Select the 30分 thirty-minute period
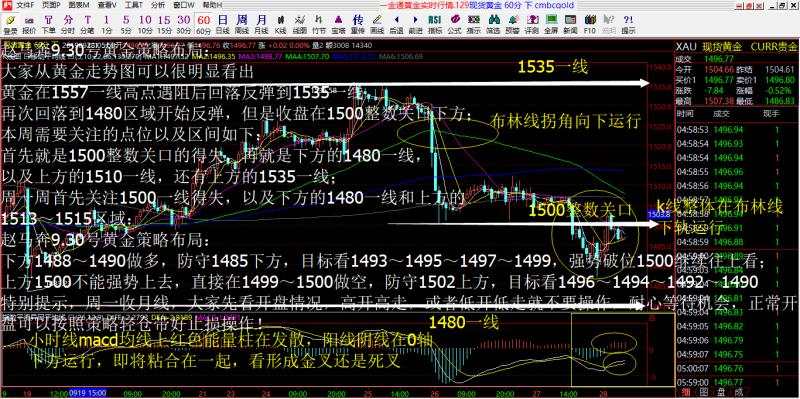Viewport: 800px width, 399px height. [183, 24]
